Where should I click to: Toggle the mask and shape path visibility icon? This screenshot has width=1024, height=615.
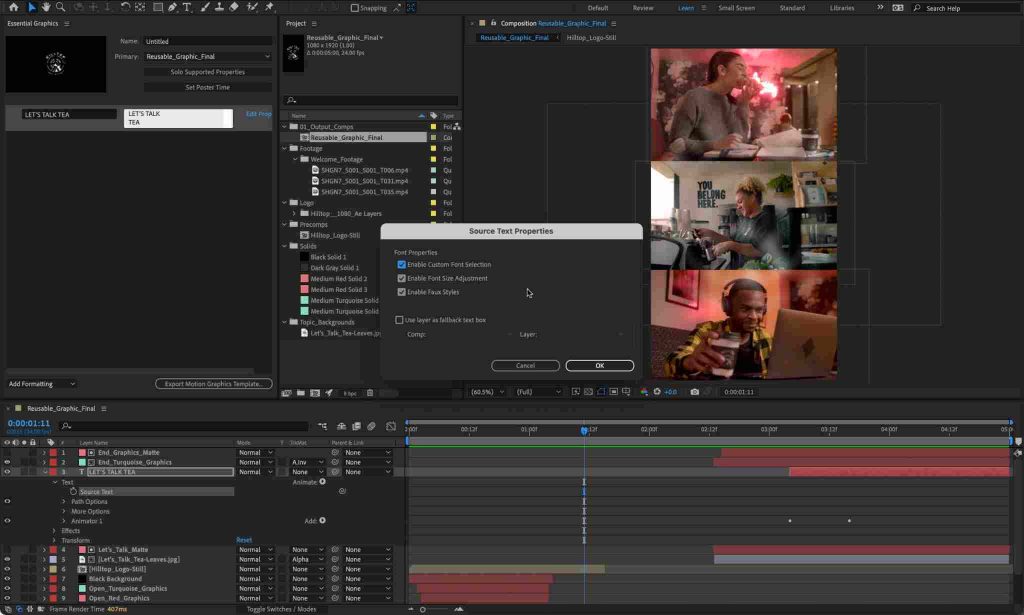point(601,392)
